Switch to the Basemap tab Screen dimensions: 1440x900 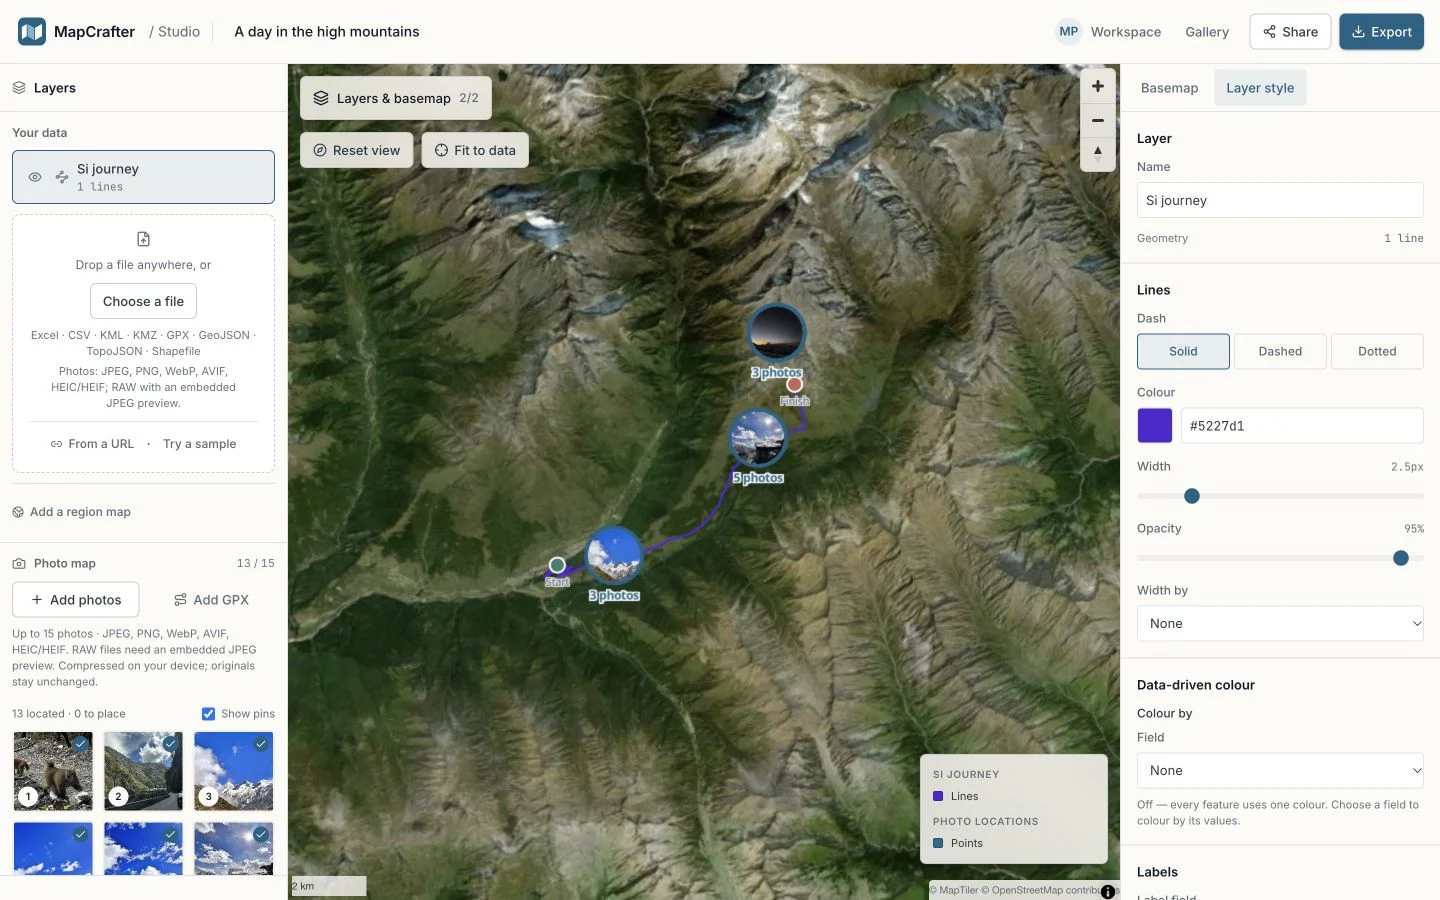(1169, 88)
